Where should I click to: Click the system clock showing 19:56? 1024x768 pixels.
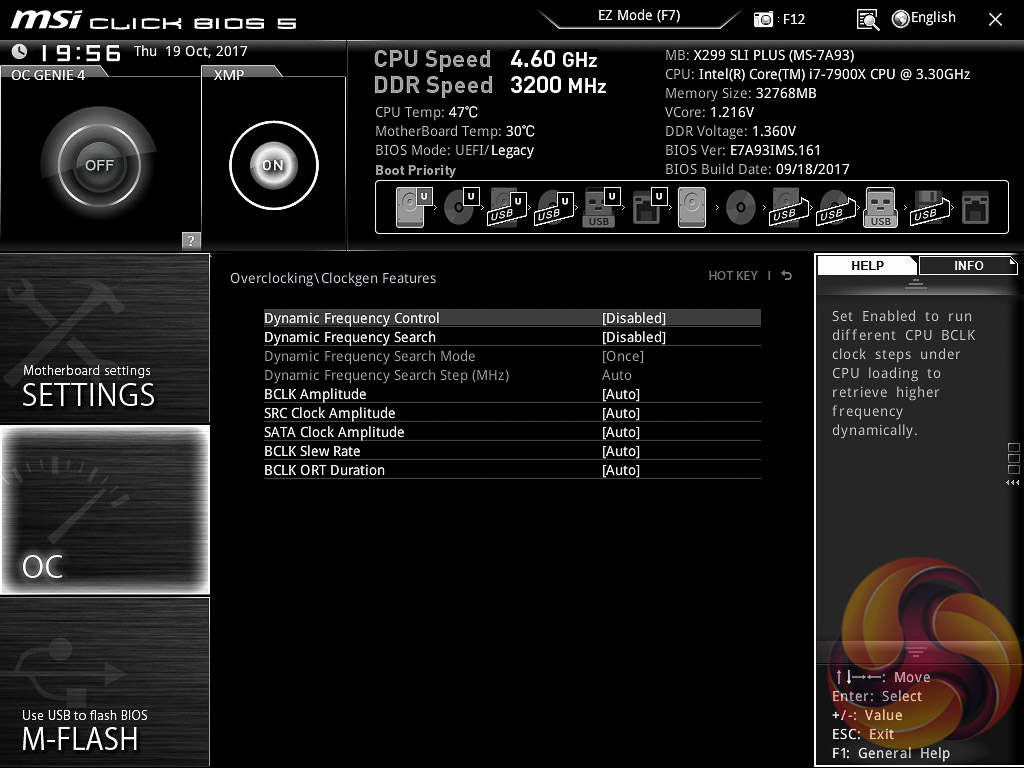point(81,53)
